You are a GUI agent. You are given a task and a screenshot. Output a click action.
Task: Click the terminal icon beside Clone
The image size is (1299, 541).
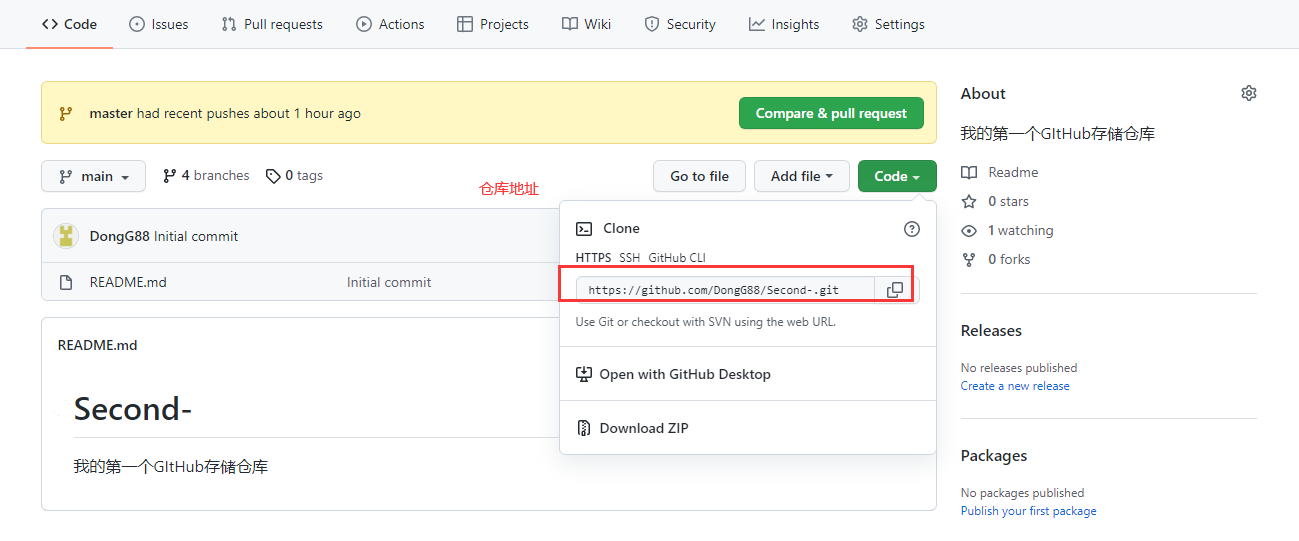click(x=584, y=229)
